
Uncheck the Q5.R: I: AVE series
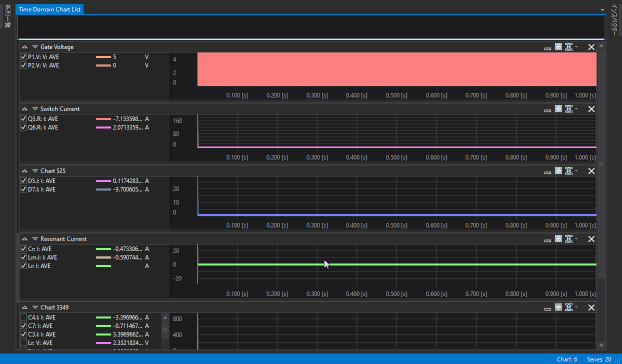click(x=23, y=119)
